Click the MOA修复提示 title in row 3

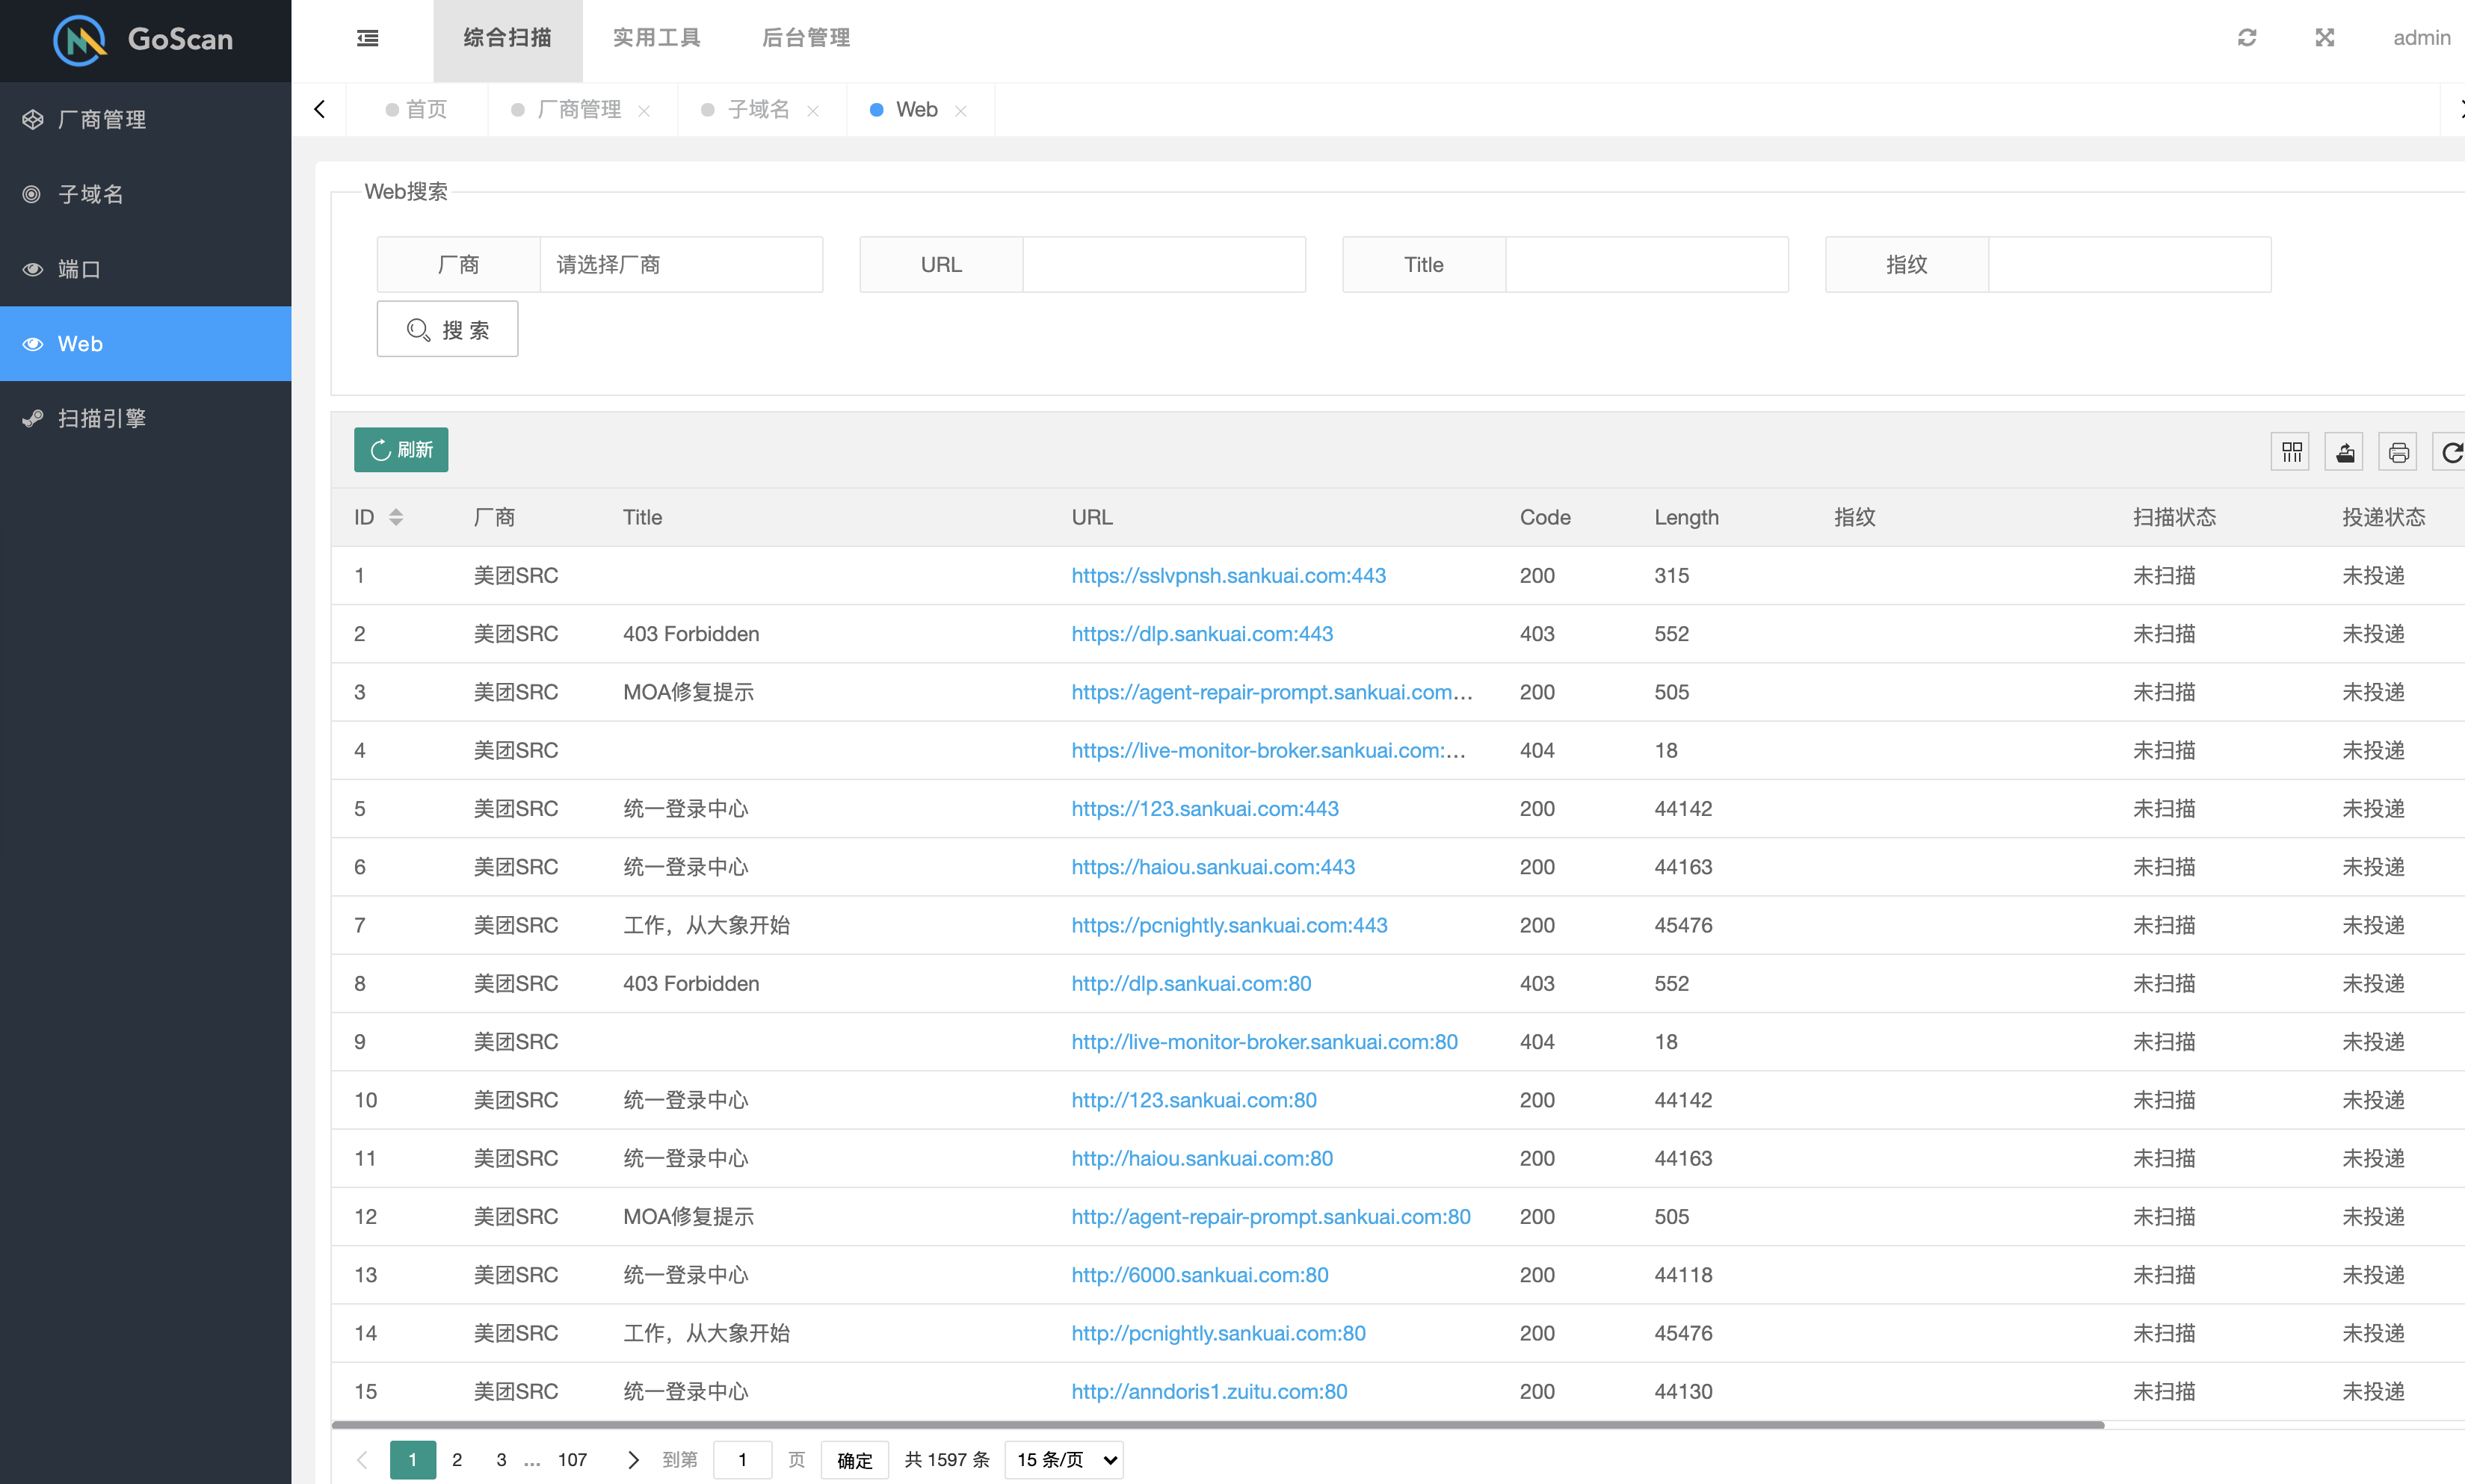pos(688,692)
